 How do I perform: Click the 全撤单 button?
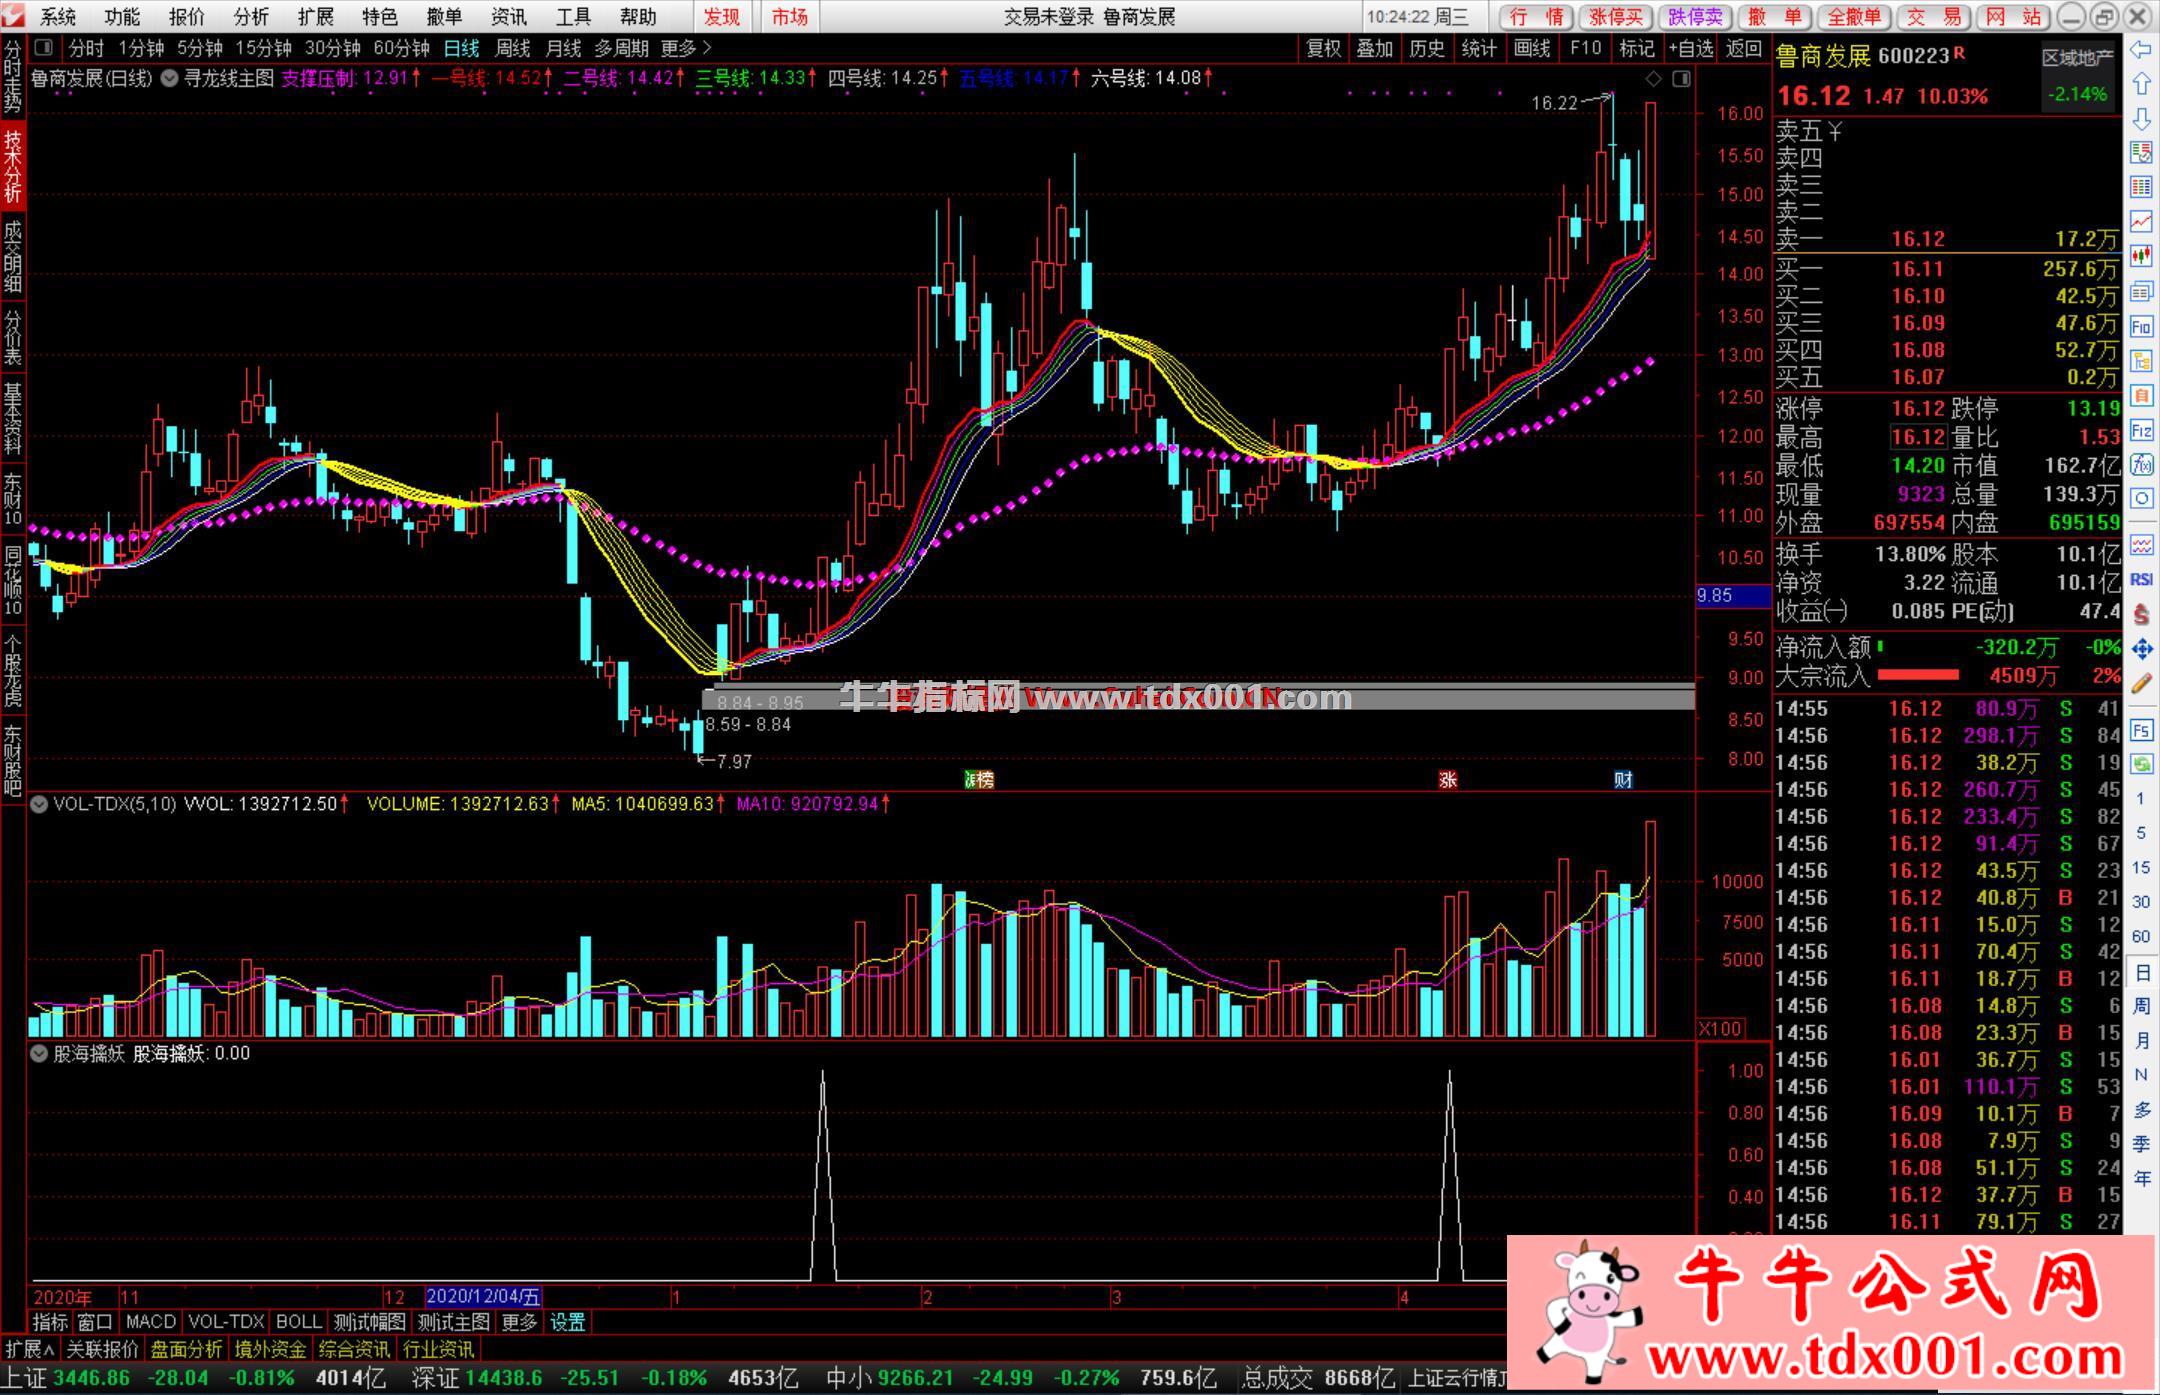1853,17
